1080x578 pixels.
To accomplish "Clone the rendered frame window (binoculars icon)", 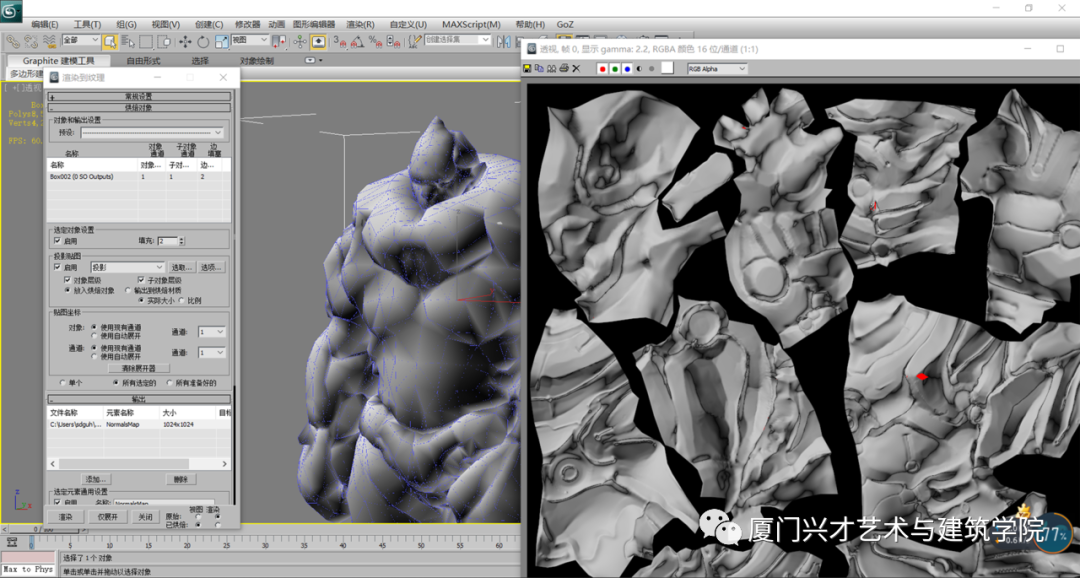I will (x=552, y=68).
